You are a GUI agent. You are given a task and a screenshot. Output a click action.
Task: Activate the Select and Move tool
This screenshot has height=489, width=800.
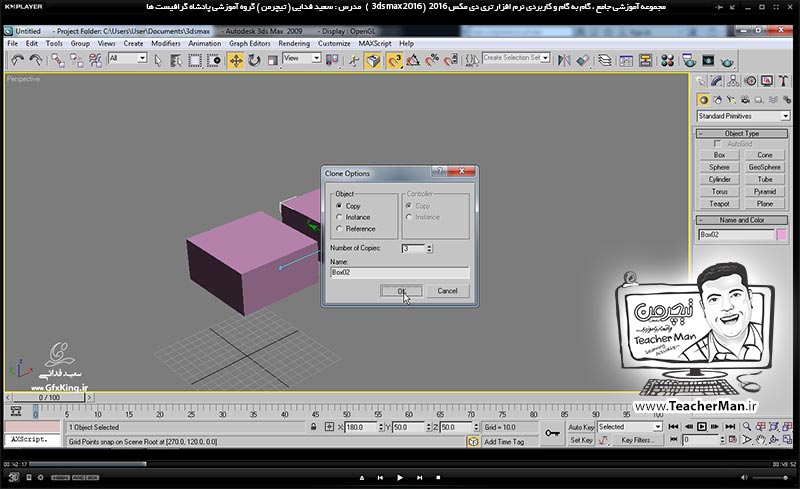[x=236, y=61]
